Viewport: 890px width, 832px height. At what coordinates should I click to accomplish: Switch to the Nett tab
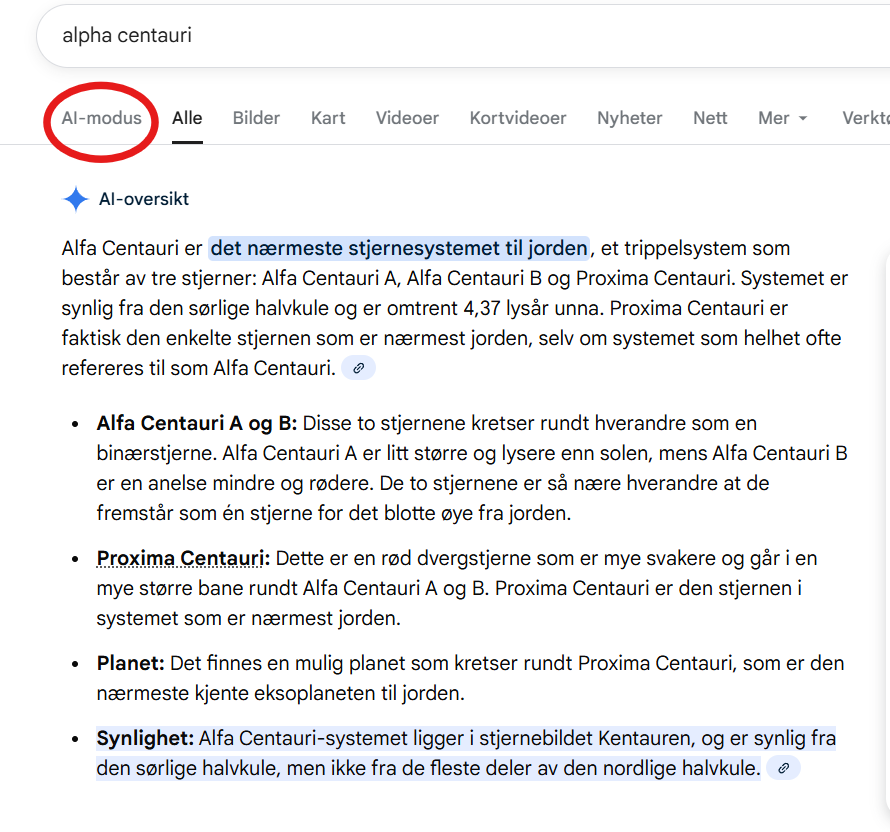710,118
